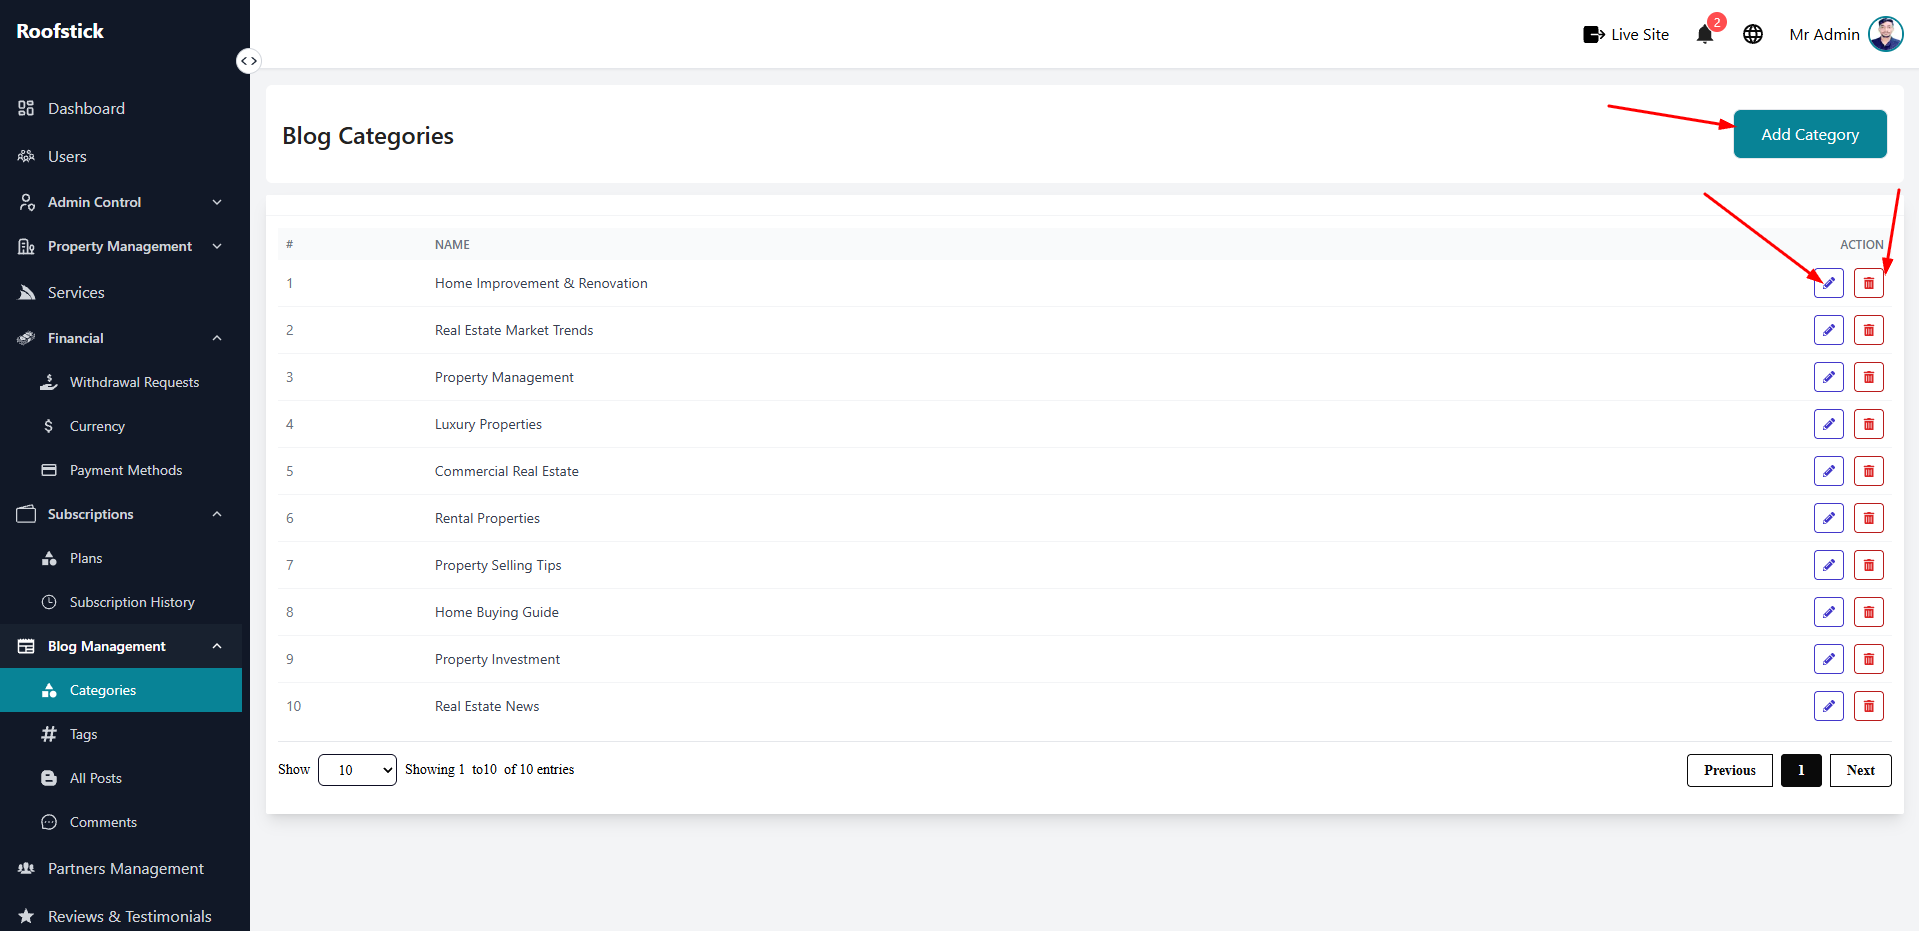Delete the Luxury Properties category
The height and width of the screenshot is (931, 1919).
(x=1869, y=424)
